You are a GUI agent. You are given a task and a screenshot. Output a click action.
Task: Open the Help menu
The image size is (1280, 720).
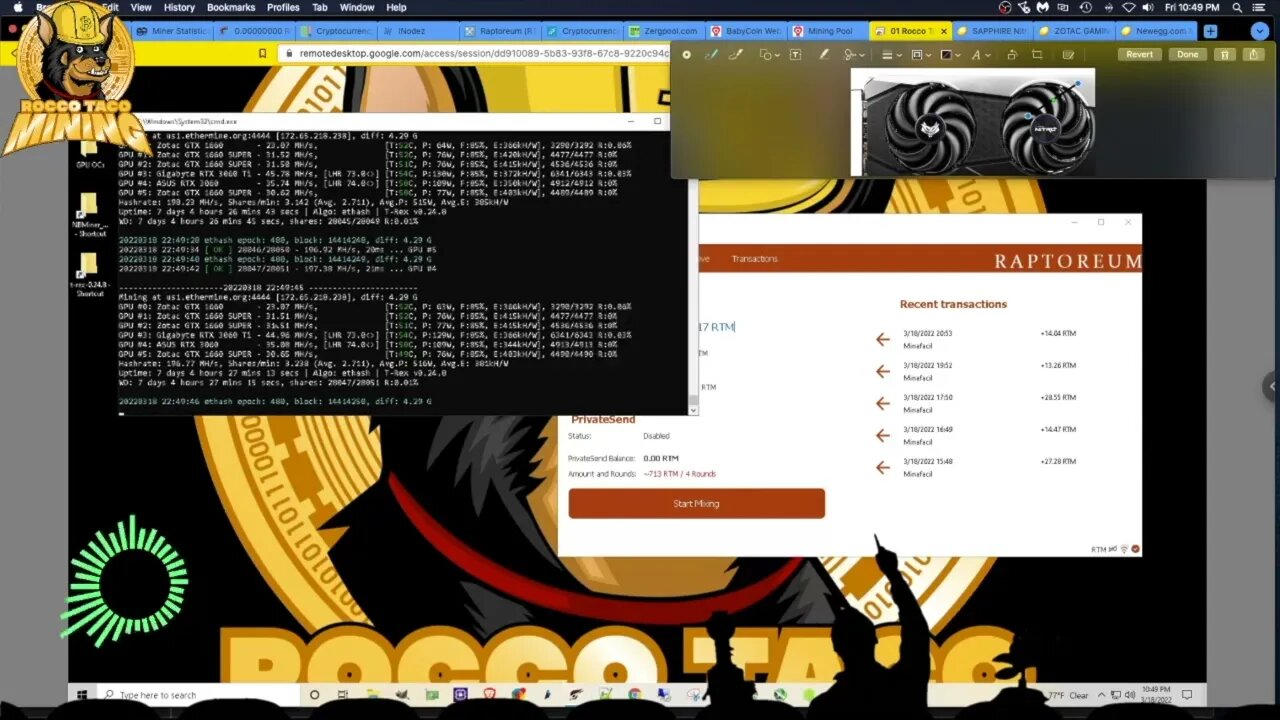pos(397,7)
